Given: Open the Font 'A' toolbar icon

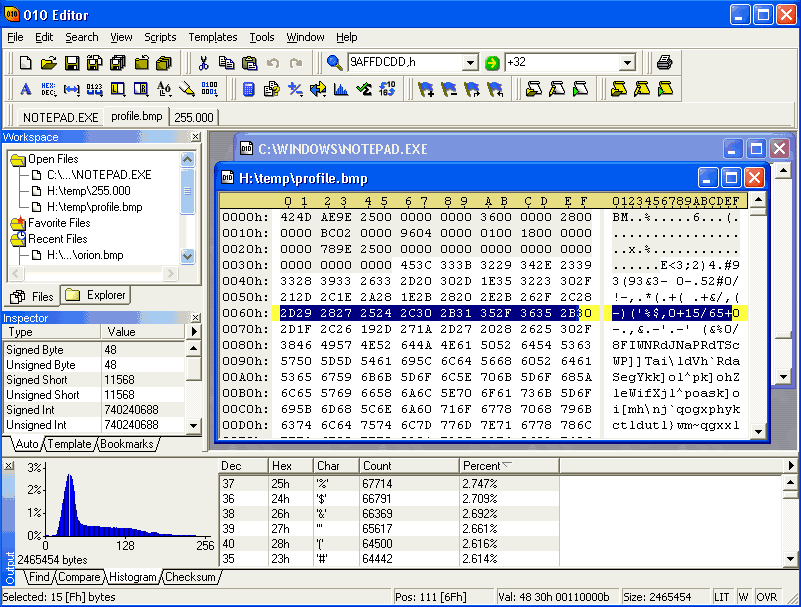Looking at the screenshot, I should (26, 89).
